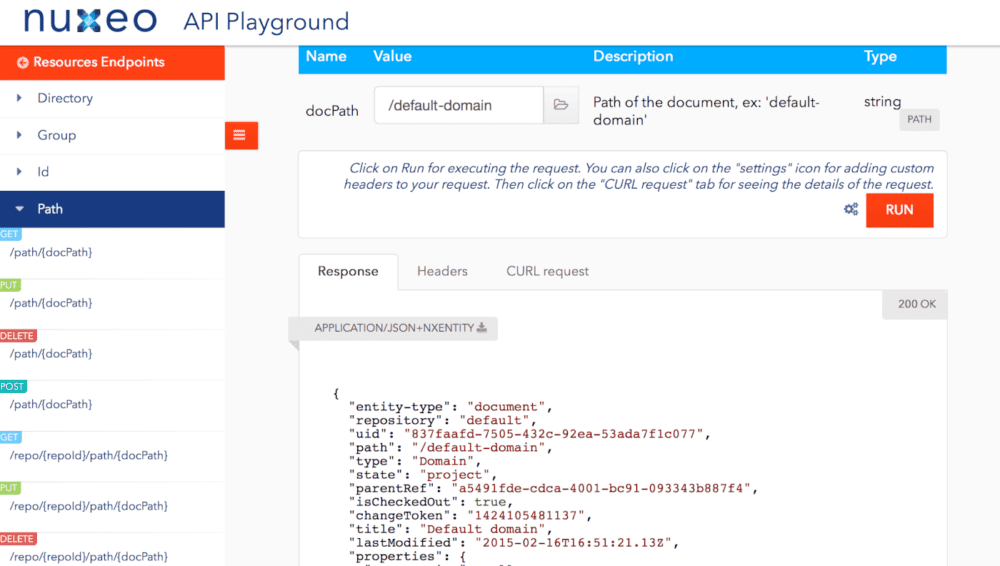This screenshot has width=1000, height=566.
Task: Open the POST /path/{docPath} endpoint
Action: (50, 405)
